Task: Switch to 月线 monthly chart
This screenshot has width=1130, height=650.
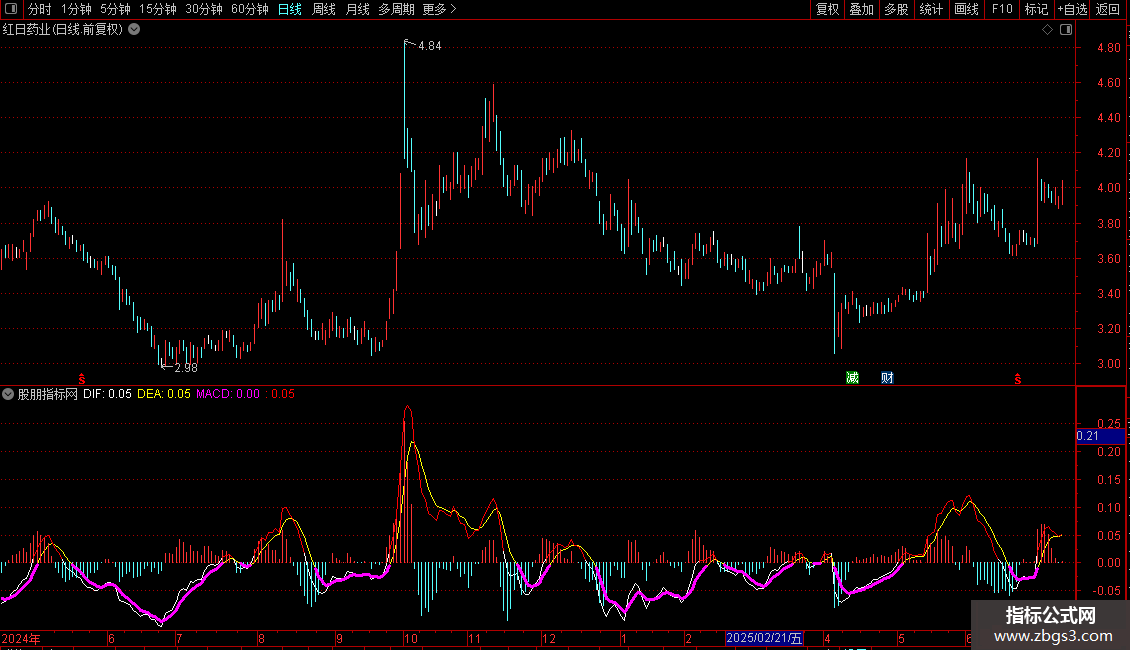Action: [357, 9]
